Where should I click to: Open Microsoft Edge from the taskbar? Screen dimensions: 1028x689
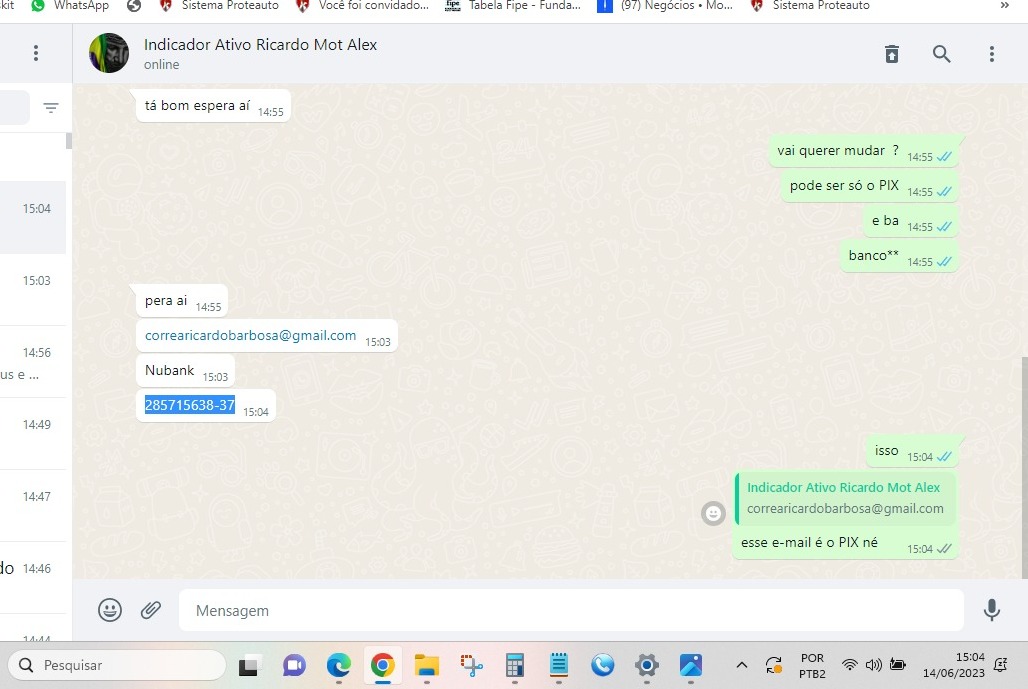338,665
